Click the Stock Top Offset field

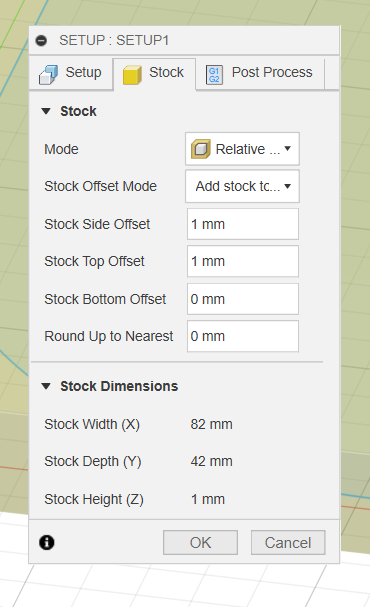tap(243, 261)
